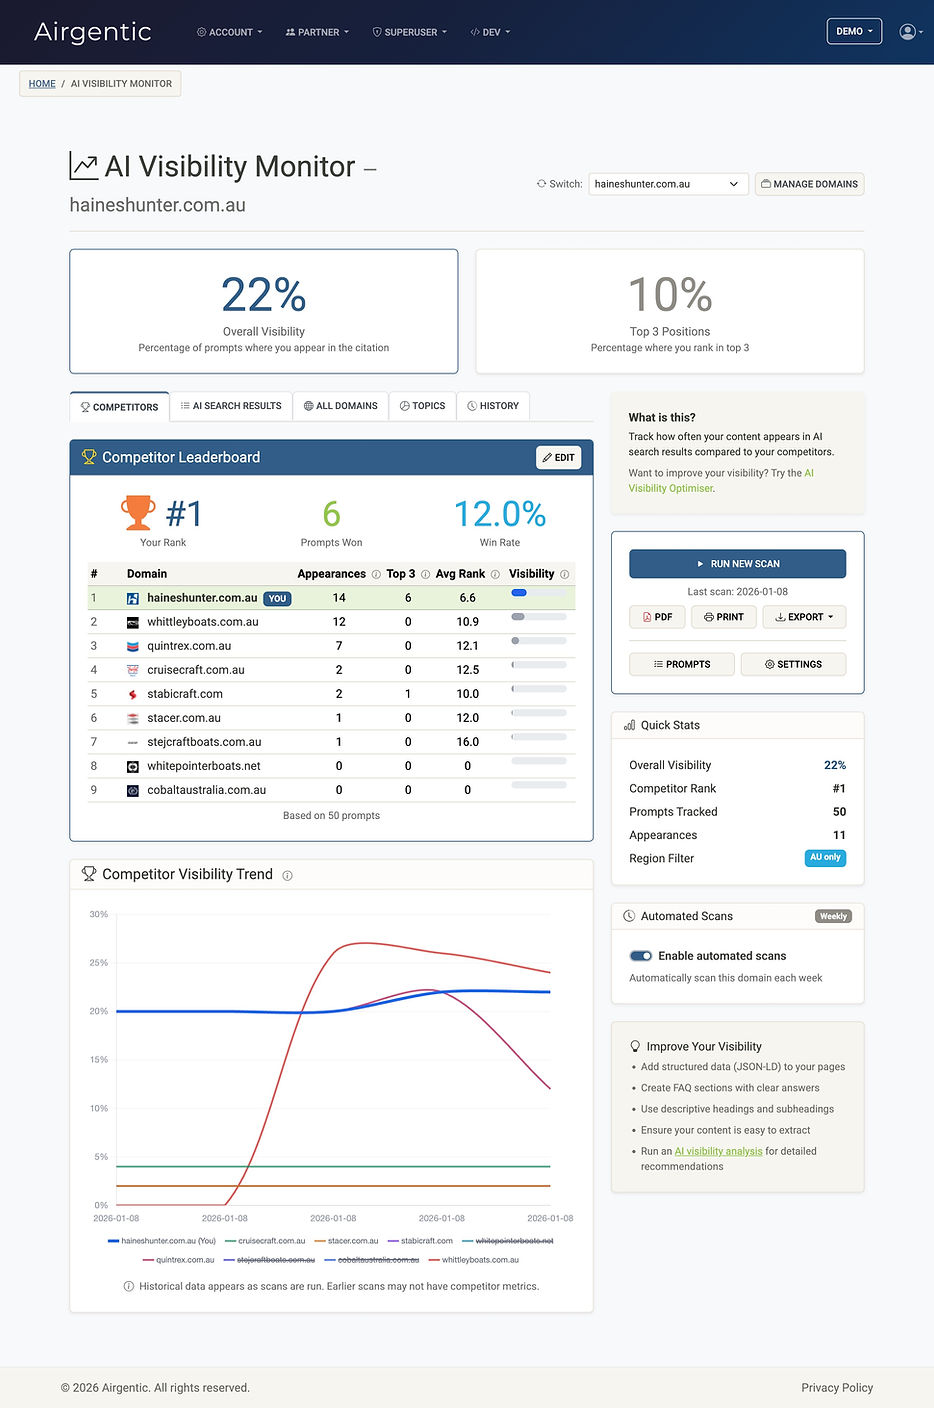Open the Privacy Policy link
This screenshot has width=934, height=1408.
click(837, 1388)
